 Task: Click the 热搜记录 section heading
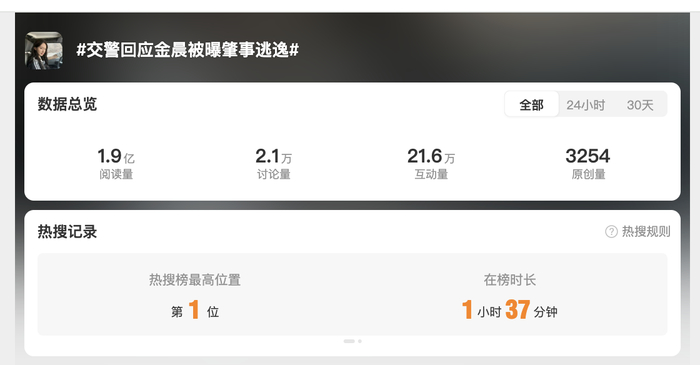67,232
